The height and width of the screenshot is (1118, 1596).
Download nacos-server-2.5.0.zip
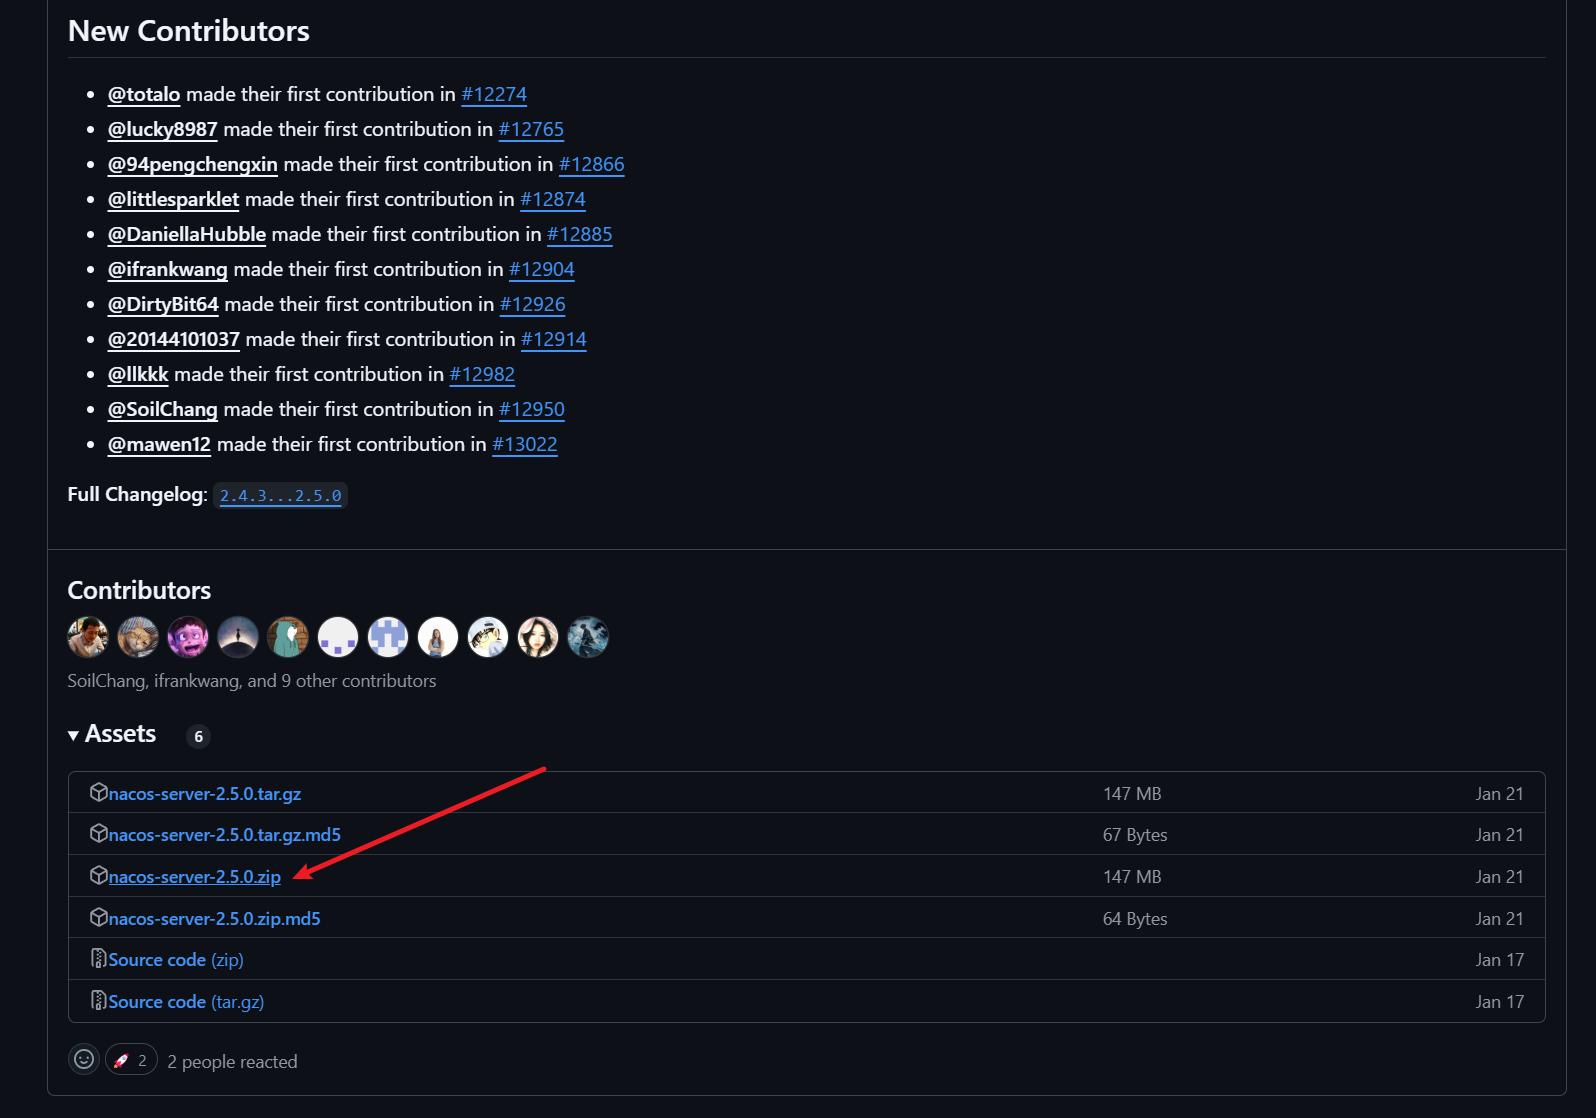[x=195, y=877]
